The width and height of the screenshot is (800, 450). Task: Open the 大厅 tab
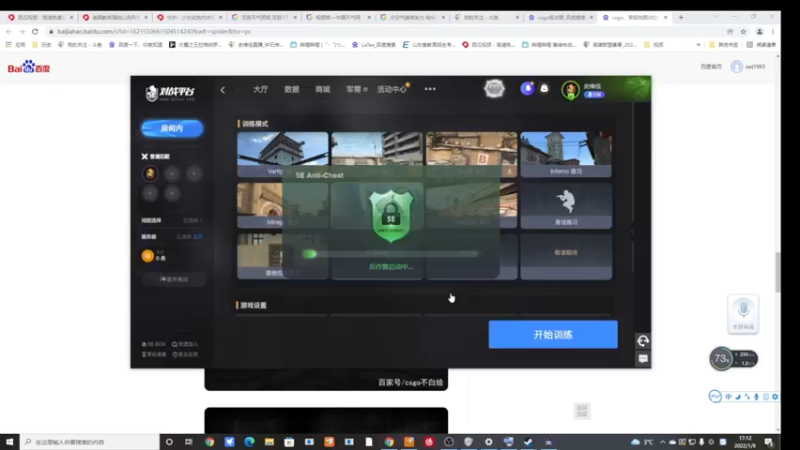pos(260,89)
